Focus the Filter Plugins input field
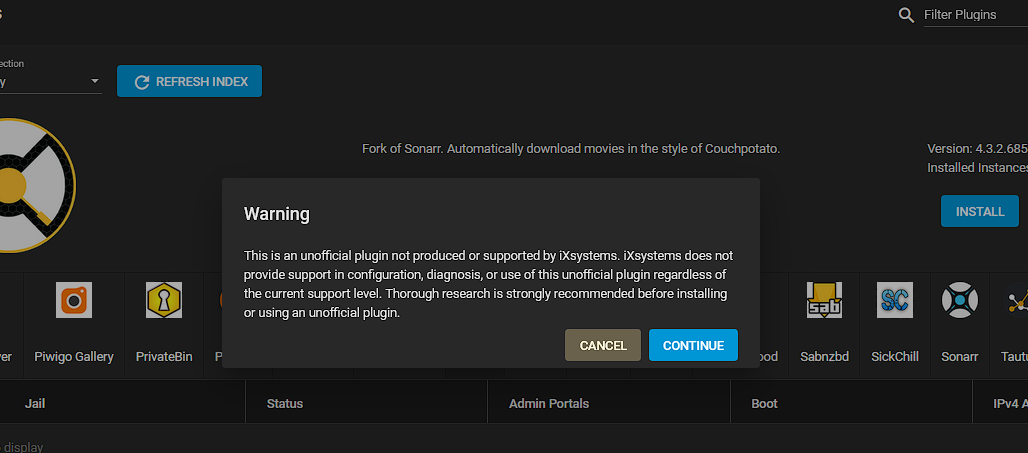This screenshot has width=1028, height=453. 976,15
